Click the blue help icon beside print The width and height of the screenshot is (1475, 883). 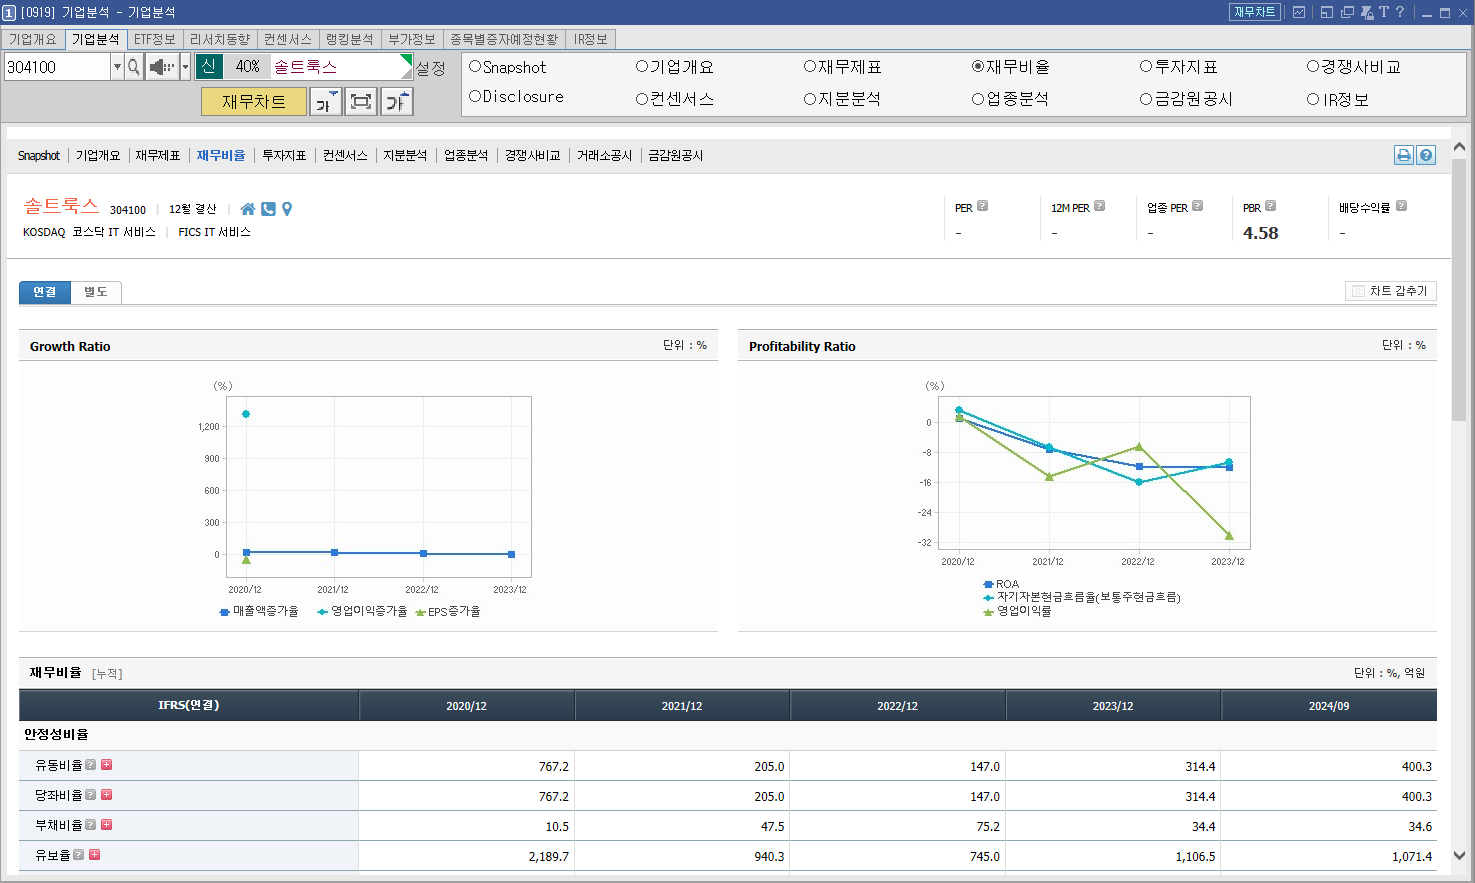(1426, 155)
